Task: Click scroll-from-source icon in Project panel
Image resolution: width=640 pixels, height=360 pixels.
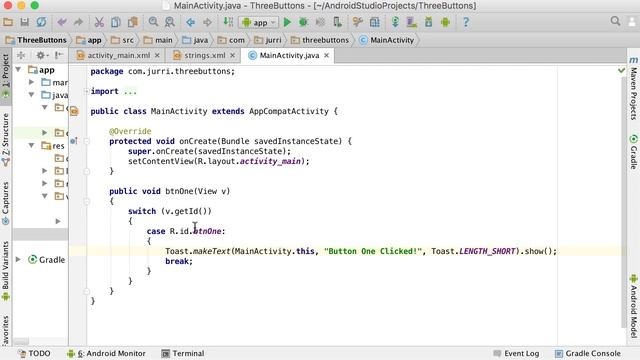Action: pyautogui.click(x=21, y=55)
